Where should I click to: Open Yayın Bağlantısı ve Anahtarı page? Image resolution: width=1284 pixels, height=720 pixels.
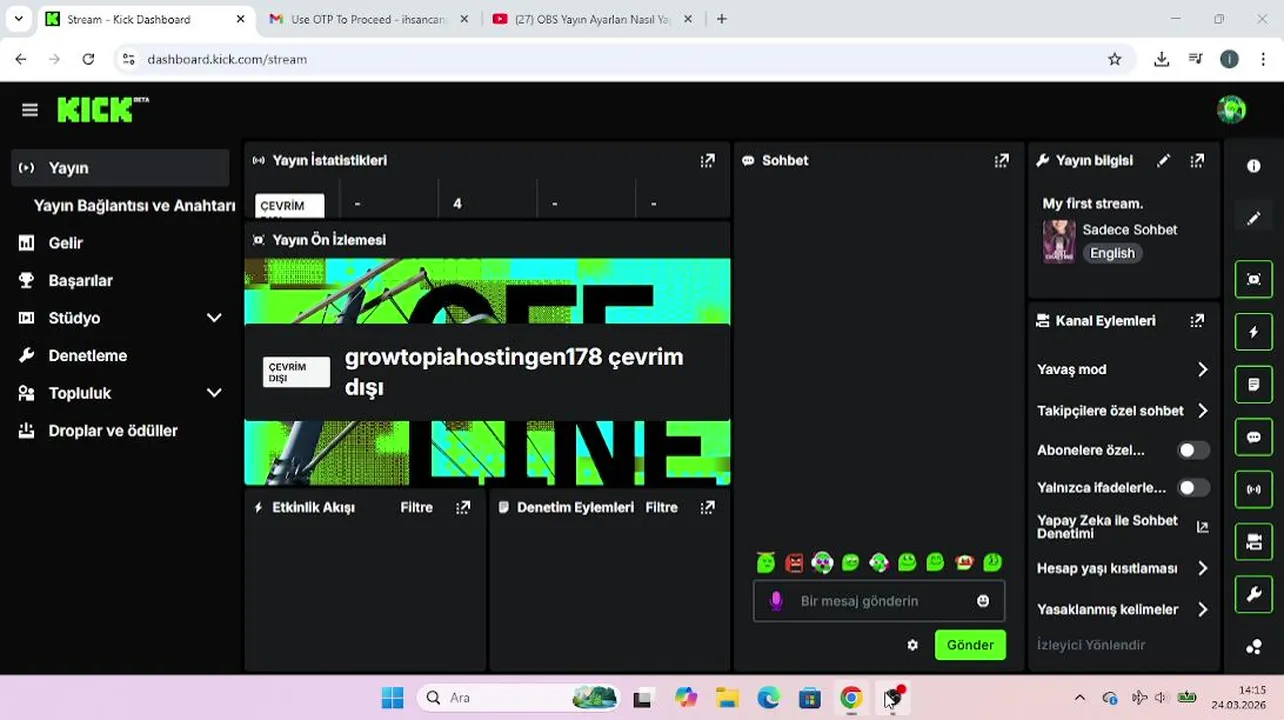coord(134,206)
